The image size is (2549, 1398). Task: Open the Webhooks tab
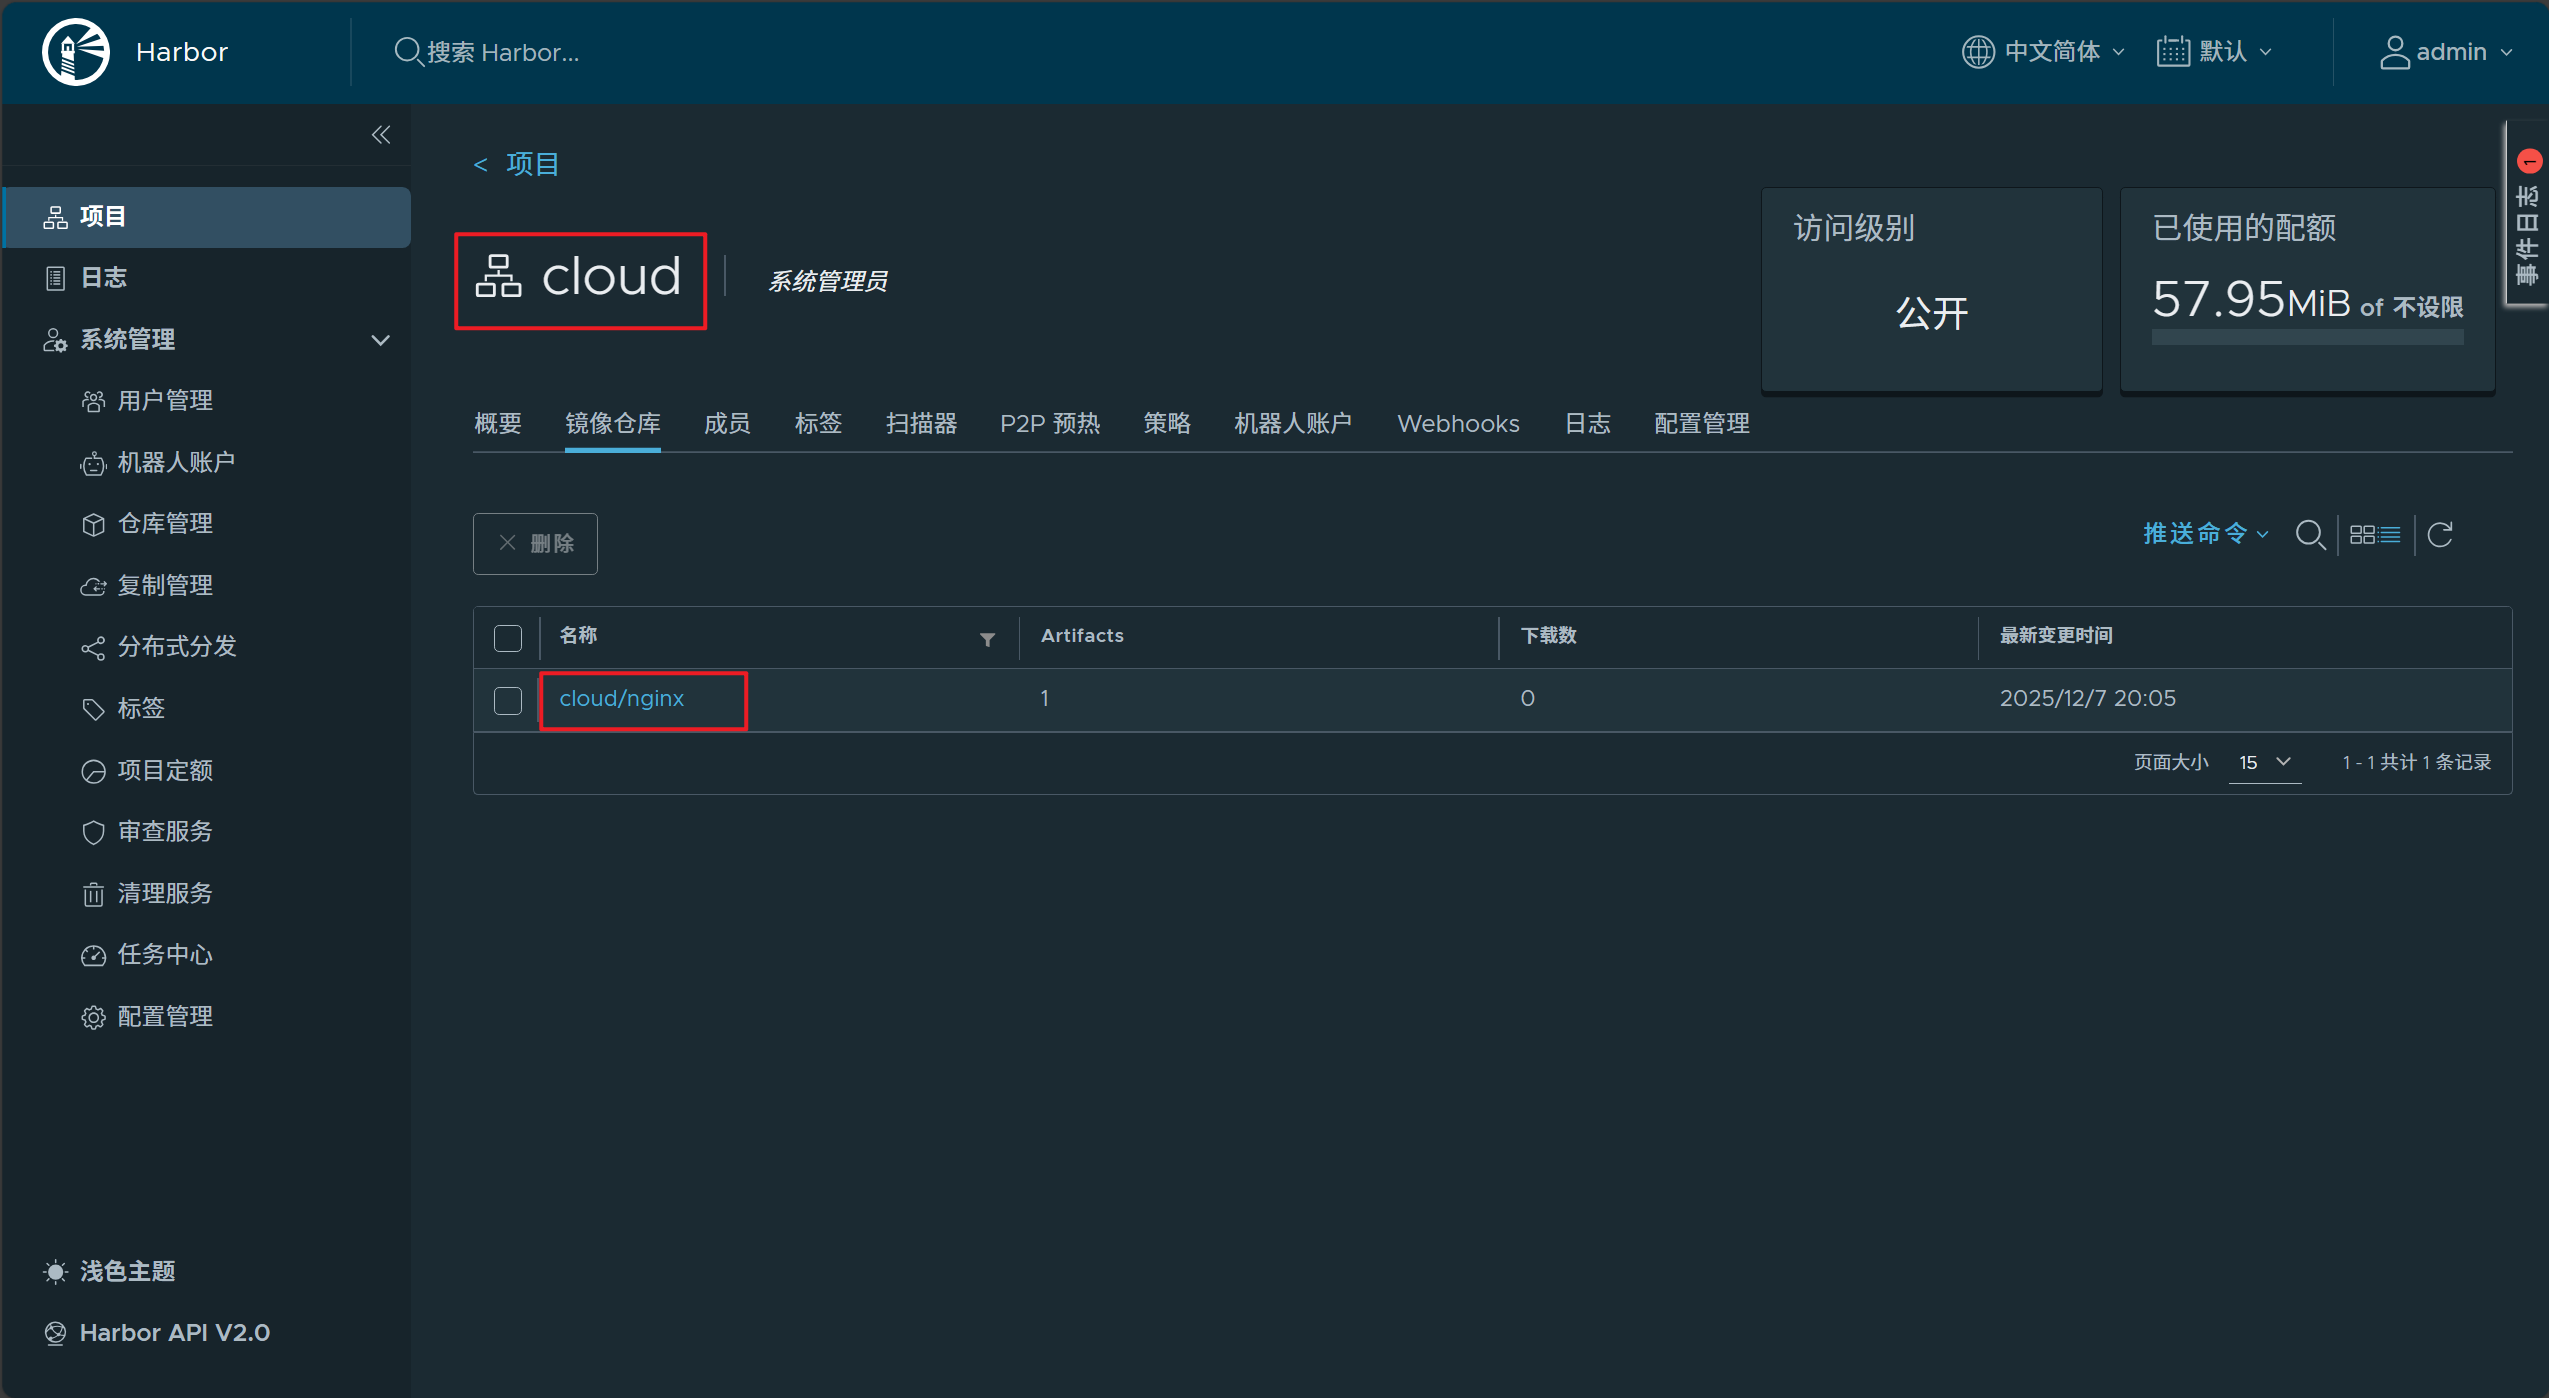point(1458,424)
